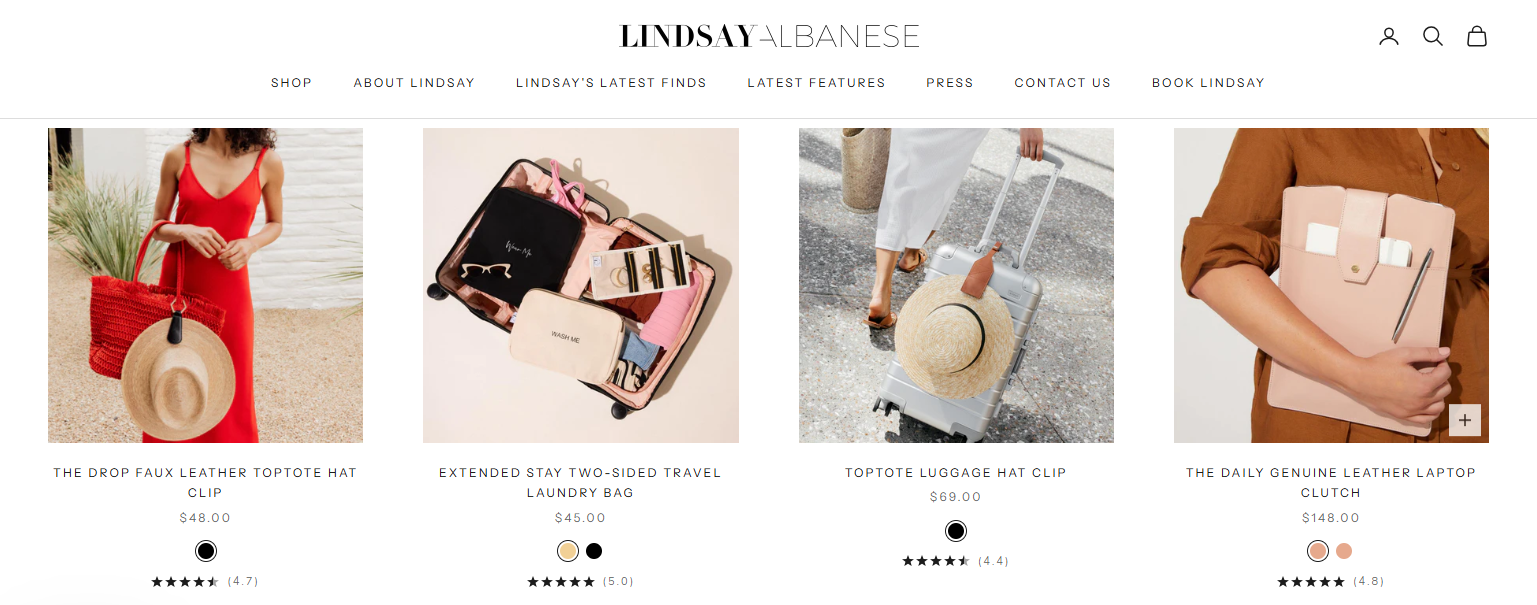Select black swatch for Drop Faux Leather Hat Clip
Image resolution: width=1537 pixels, height=605 pixels.
(x=206, y=551)
